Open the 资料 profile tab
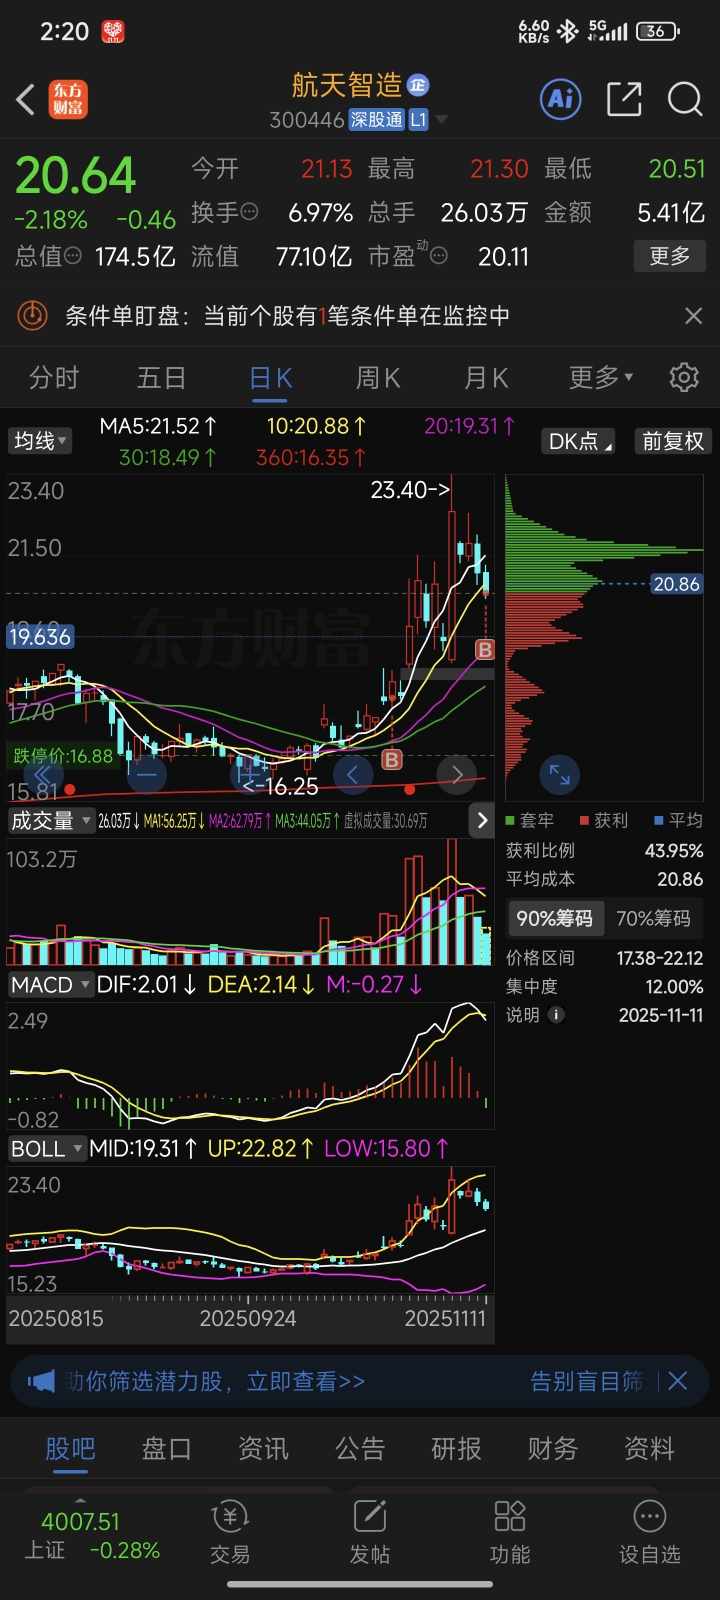Screen dimensions: 720x1600 (x=649, y=1448)
